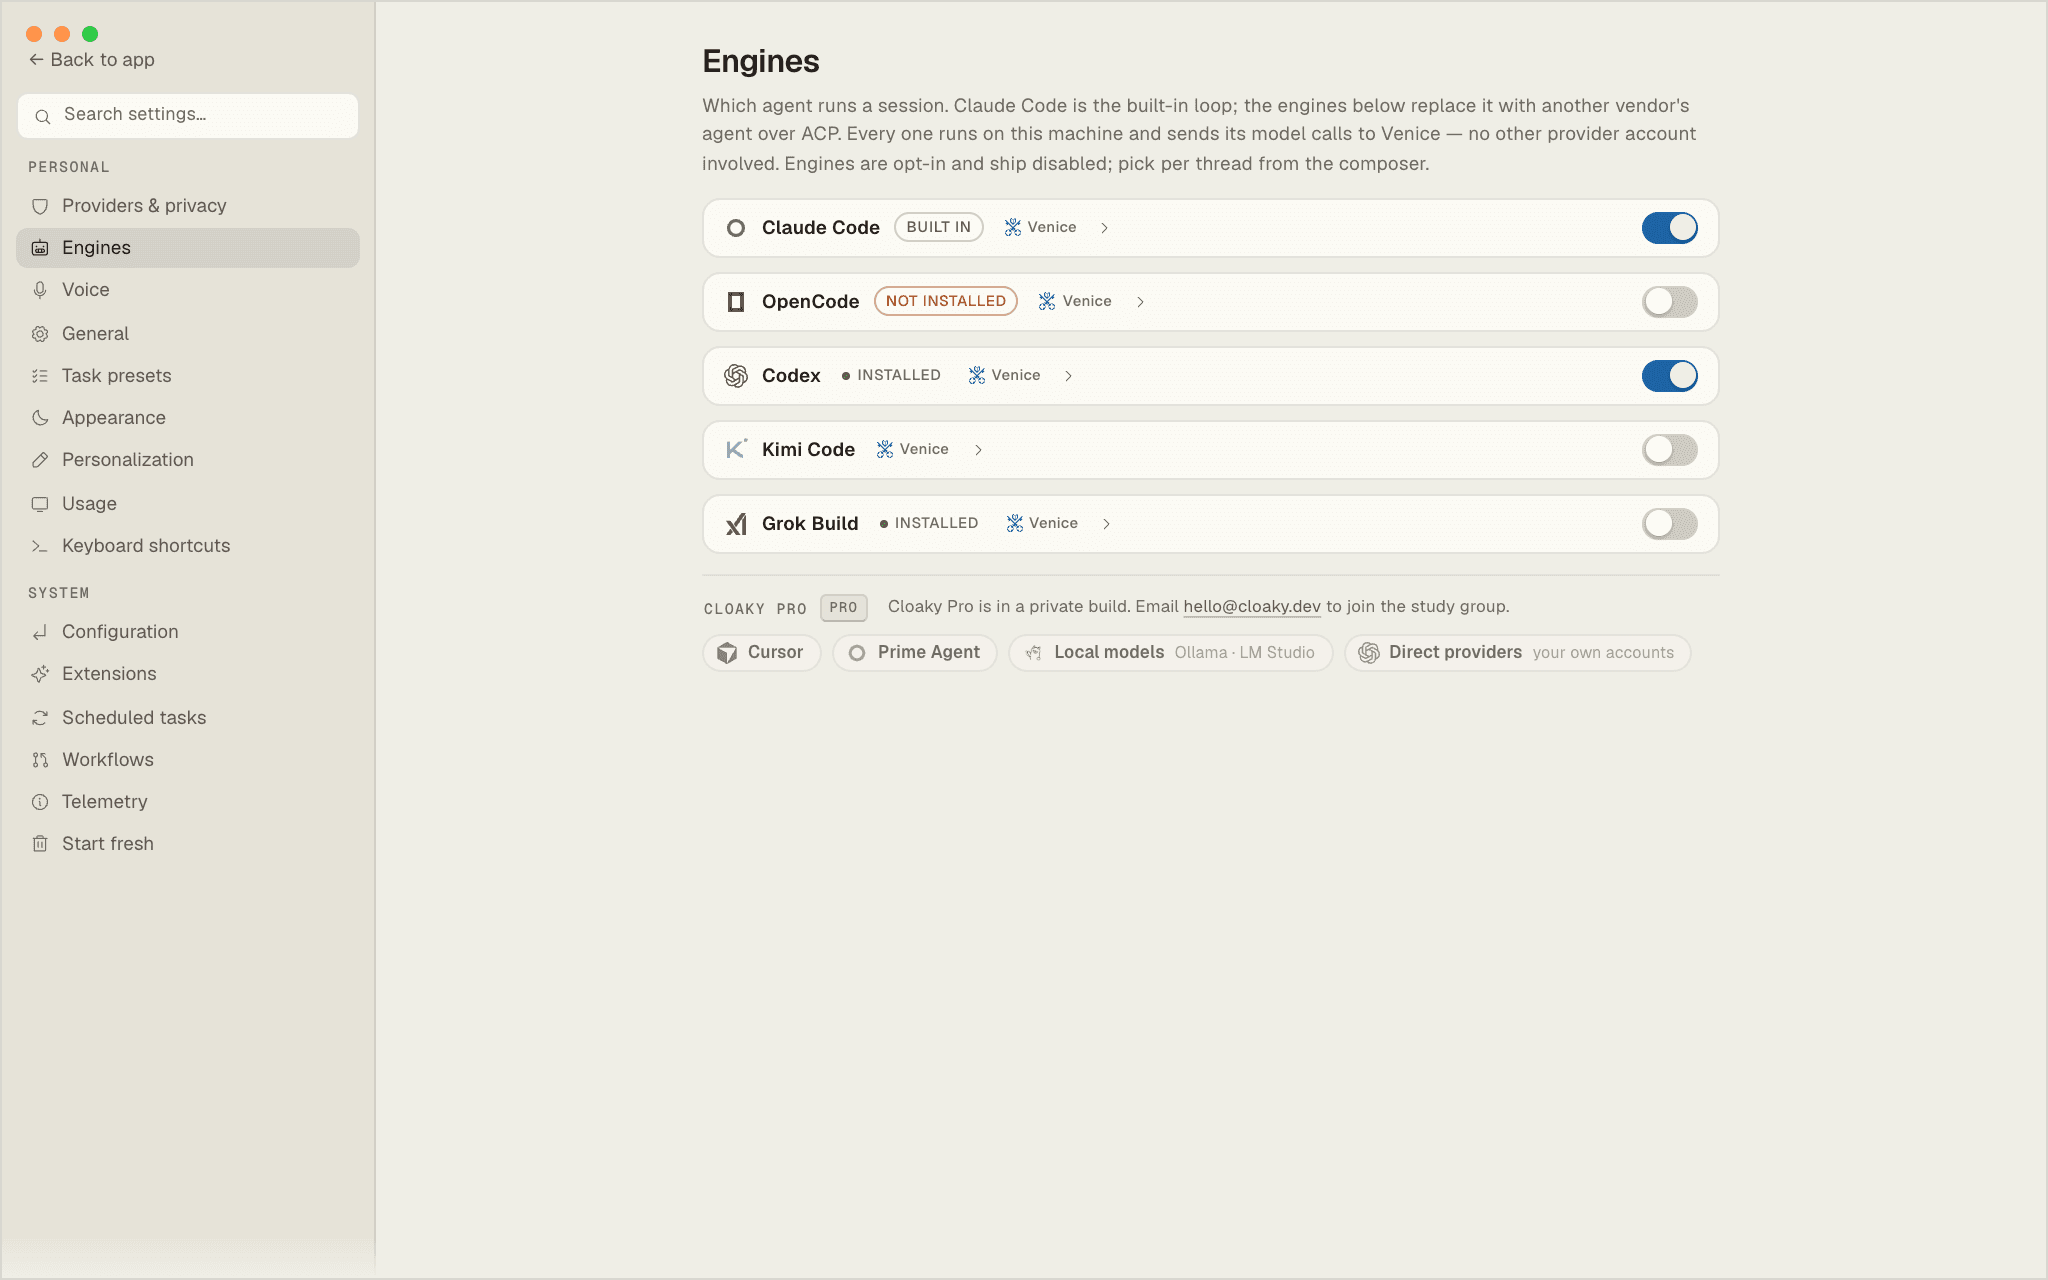Click the Venice icon in the Kimi Code row
Screen dimensions: 2048x1280
[885, 450]
